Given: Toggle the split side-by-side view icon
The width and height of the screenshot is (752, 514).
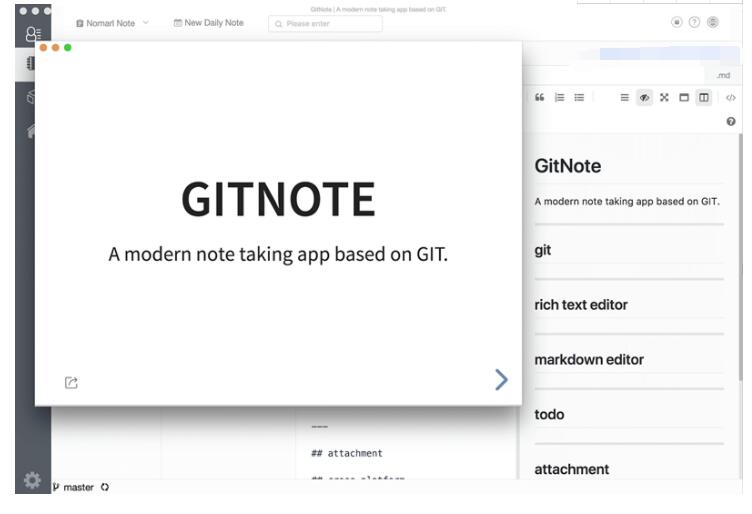Looking at the screenshot, I should click(704, 97).
